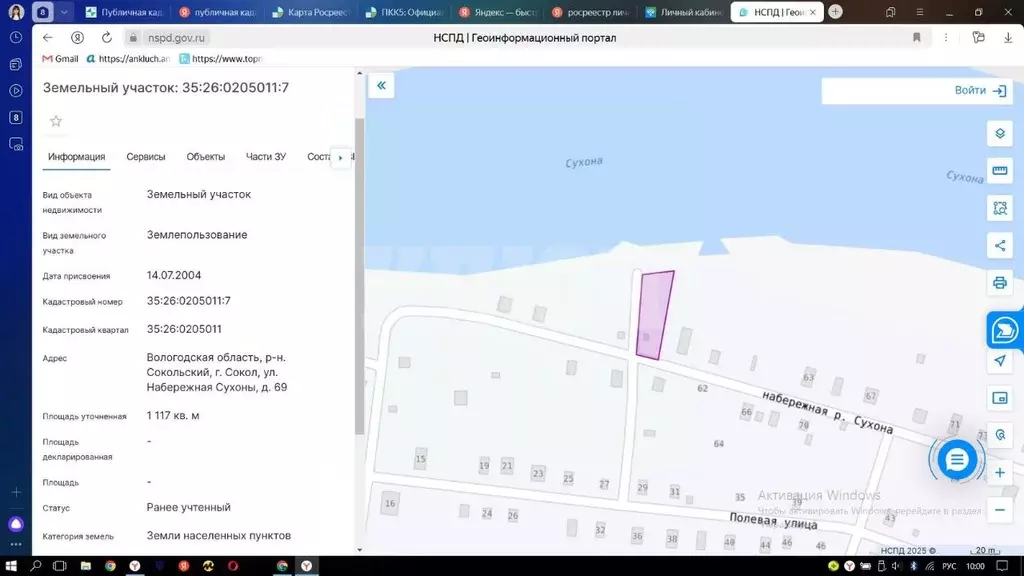
Task: Click the share icon on the map panel
Action: click(x=999, y=245)
